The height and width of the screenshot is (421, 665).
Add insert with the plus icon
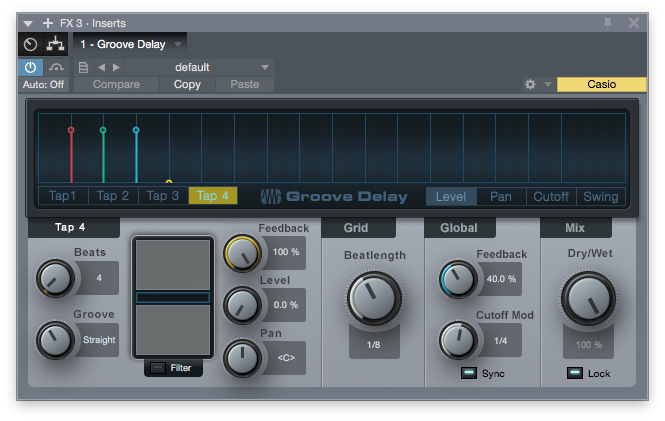[x=48, y=22]
